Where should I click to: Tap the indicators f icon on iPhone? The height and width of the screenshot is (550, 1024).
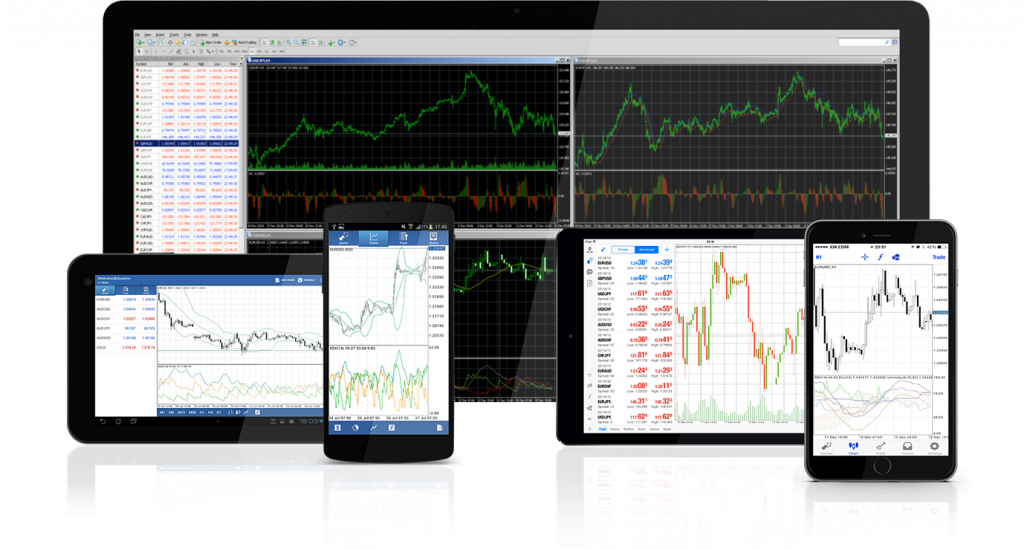pos(880,256)
